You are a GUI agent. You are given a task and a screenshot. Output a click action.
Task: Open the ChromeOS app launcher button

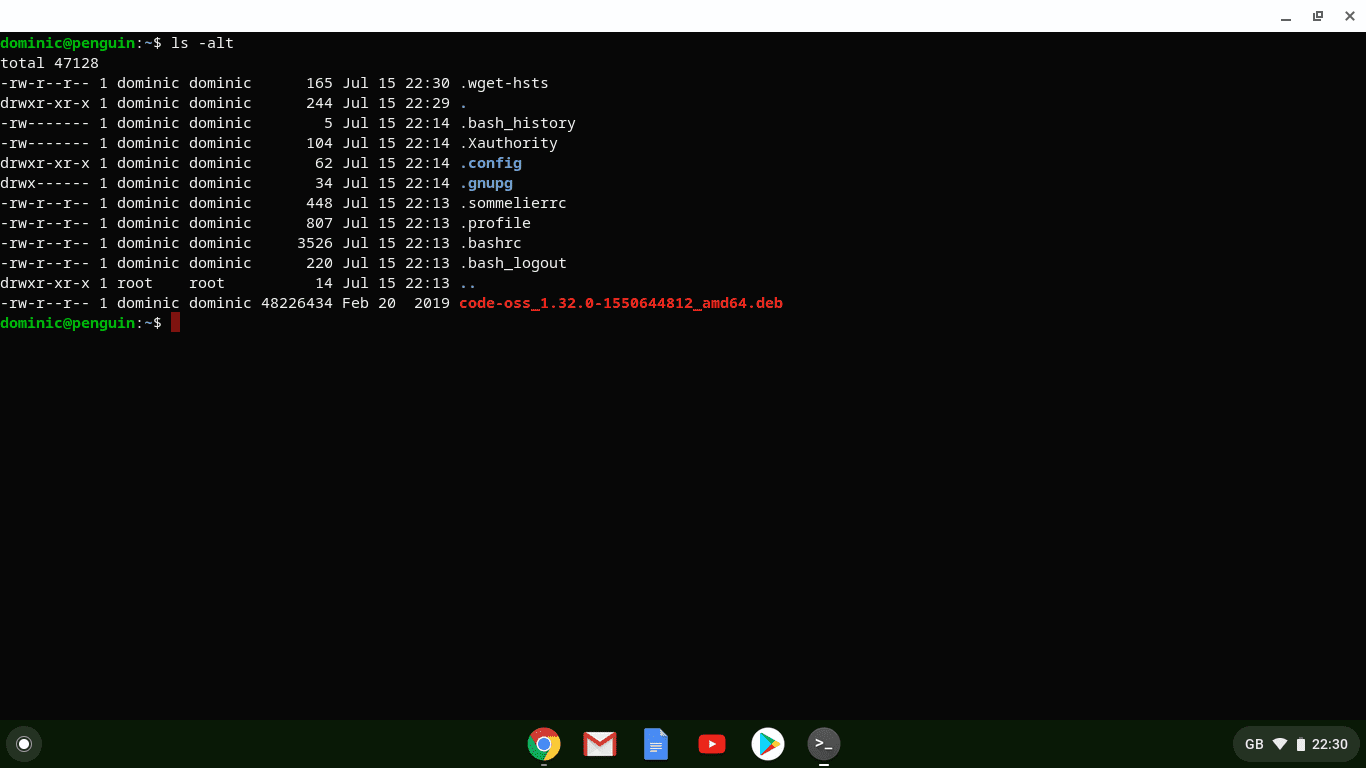tap(24, 744)
